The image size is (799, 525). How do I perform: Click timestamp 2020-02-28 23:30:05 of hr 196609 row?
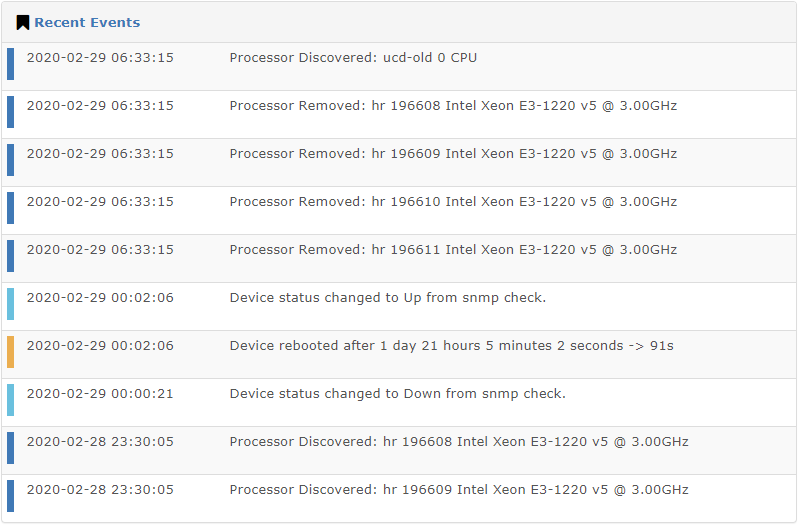point(100,489)
